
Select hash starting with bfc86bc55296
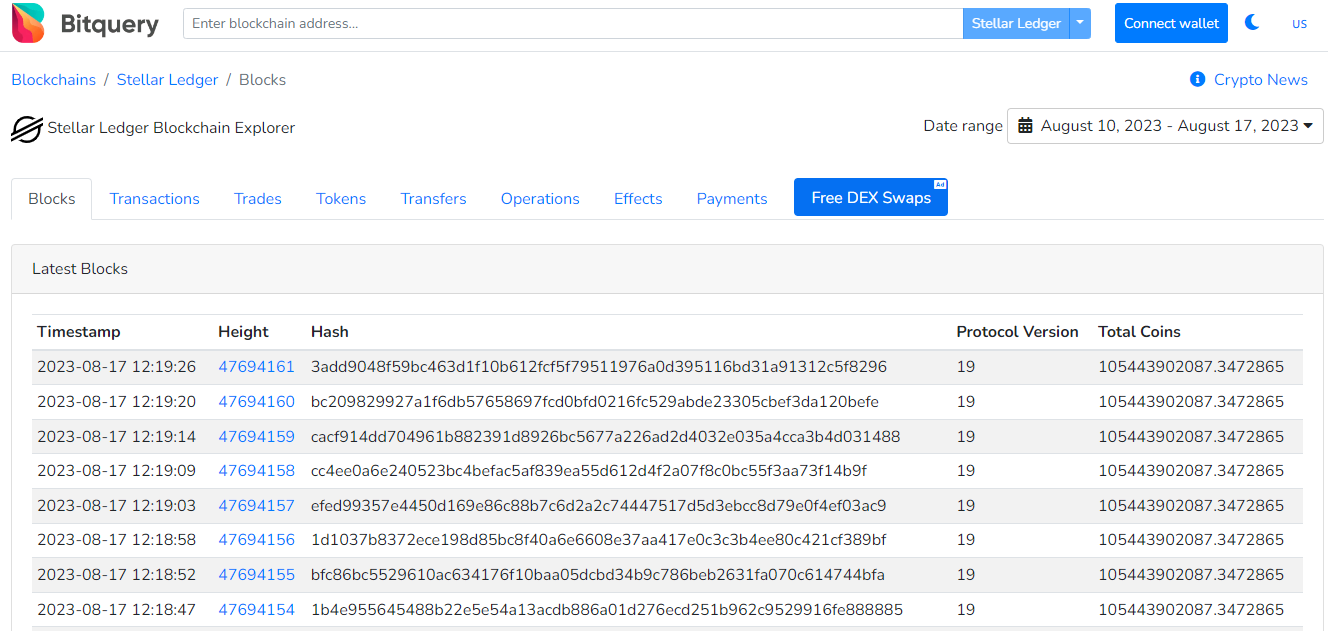pyautogui.click(x=598, y=575)
